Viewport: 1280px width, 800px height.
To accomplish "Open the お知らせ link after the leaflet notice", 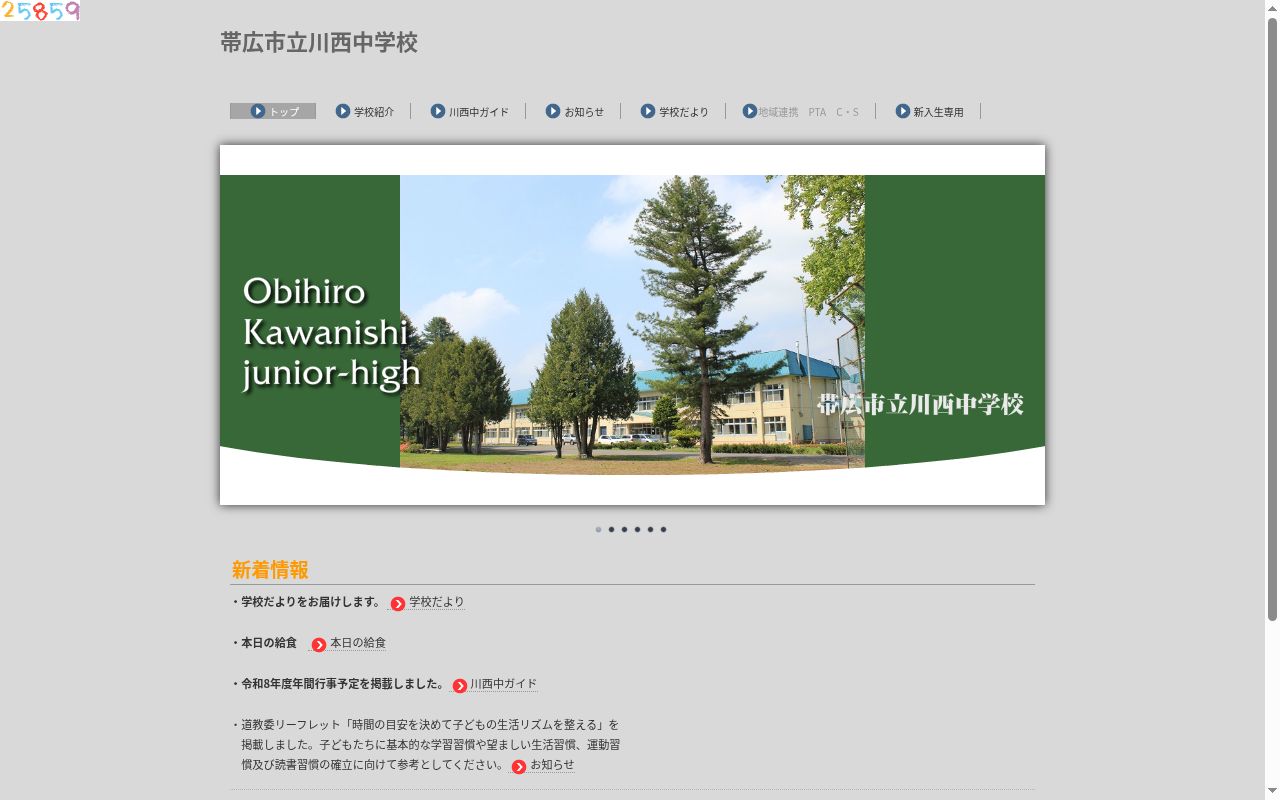I will [543, 765].
